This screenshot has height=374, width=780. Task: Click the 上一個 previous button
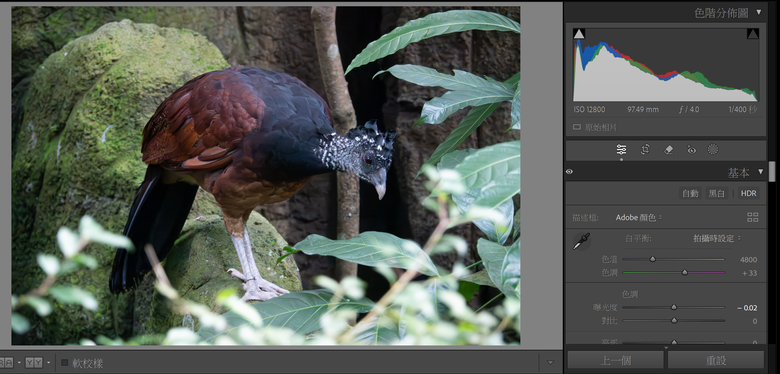point(615,360)
